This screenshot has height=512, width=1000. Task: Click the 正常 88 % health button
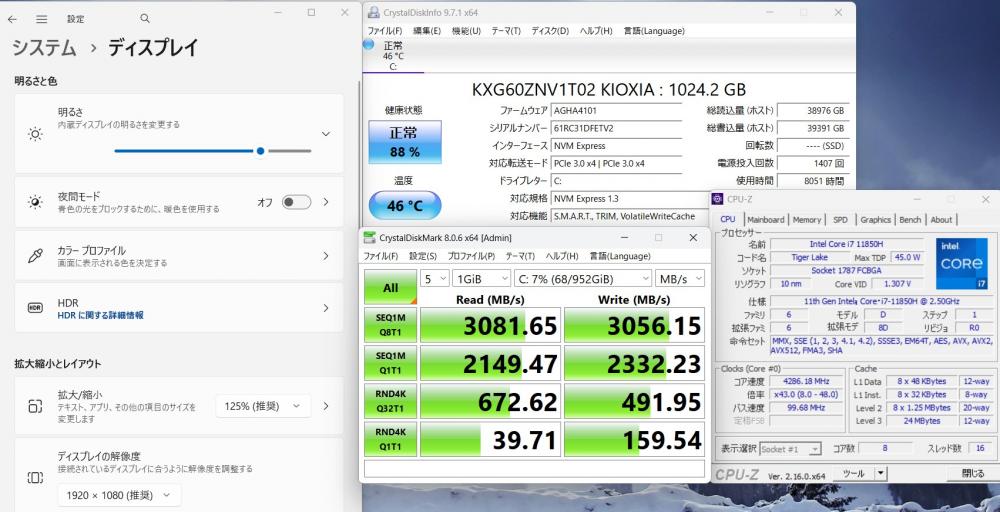tap(404, 142)
